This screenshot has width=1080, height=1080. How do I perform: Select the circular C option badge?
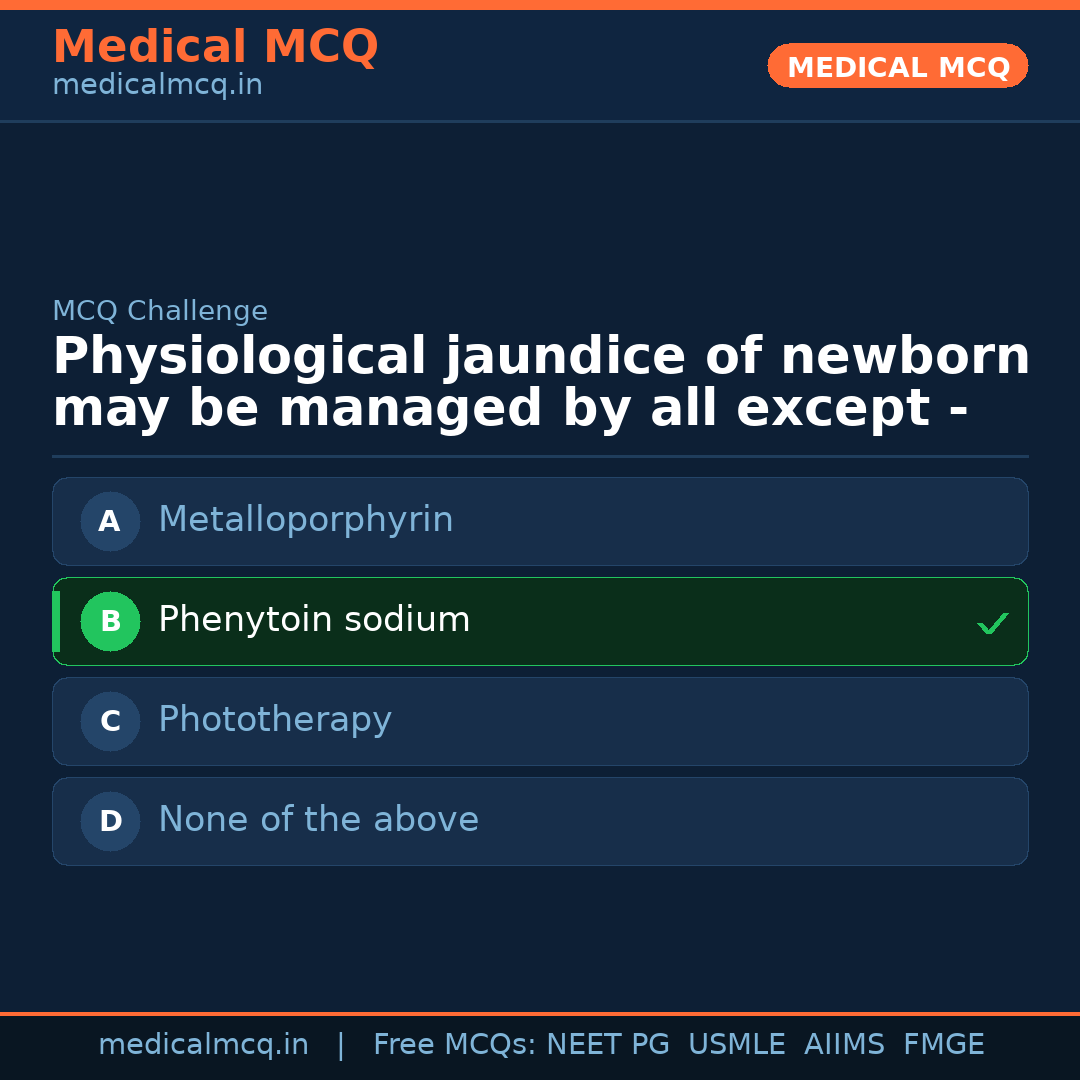pyautogui.click(x=110, y=721)
